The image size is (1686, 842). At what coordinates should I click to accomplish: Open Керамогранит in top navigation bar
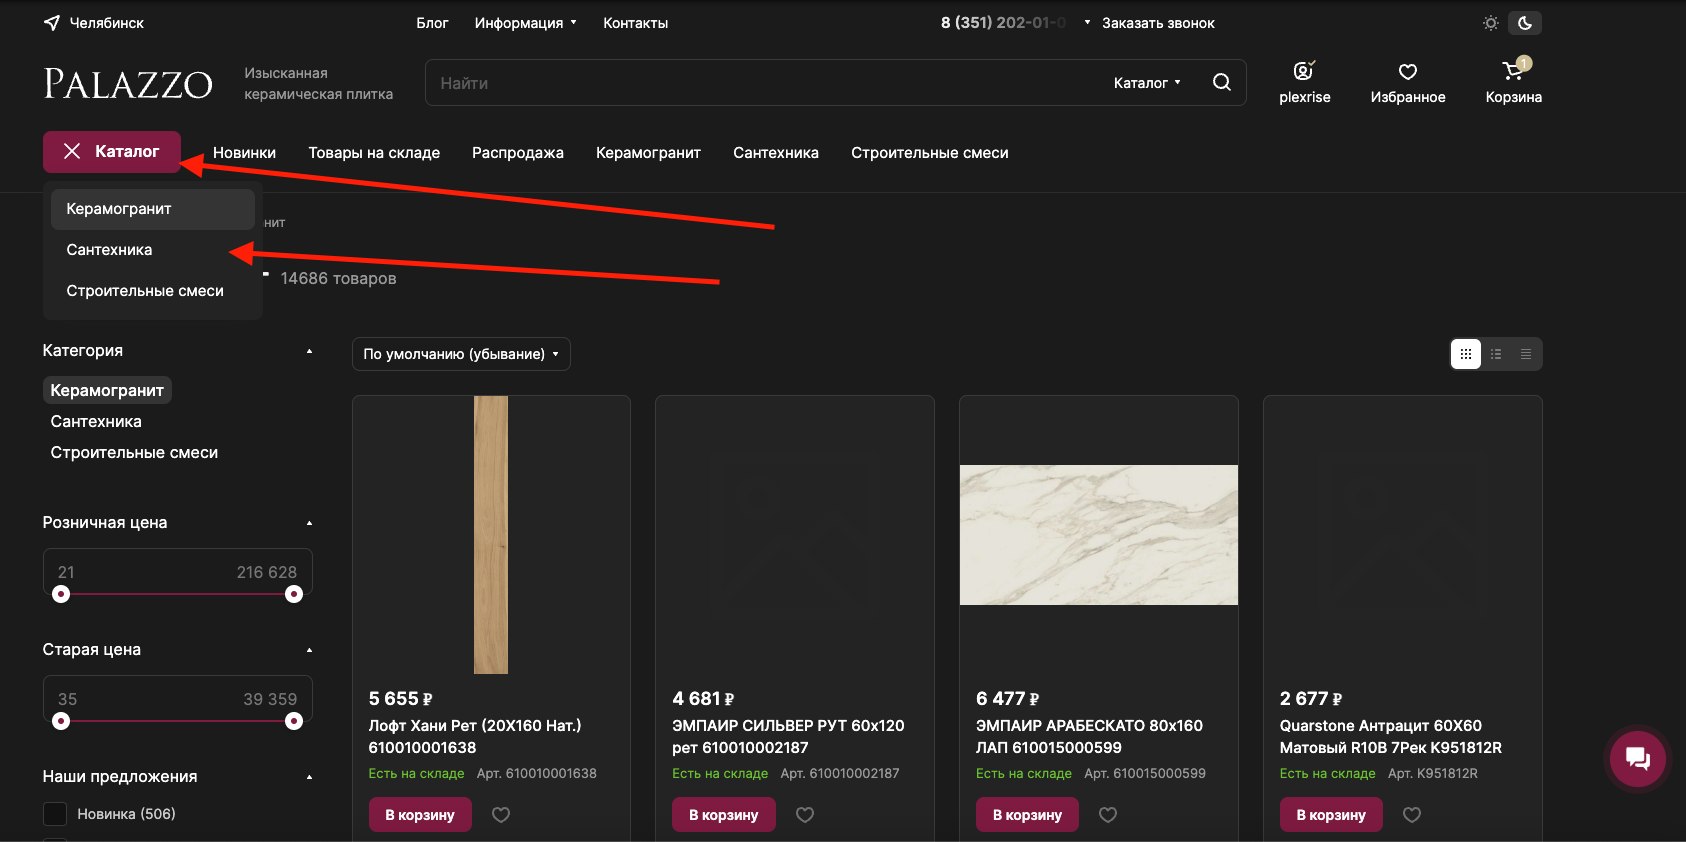[x=648, y=153]
